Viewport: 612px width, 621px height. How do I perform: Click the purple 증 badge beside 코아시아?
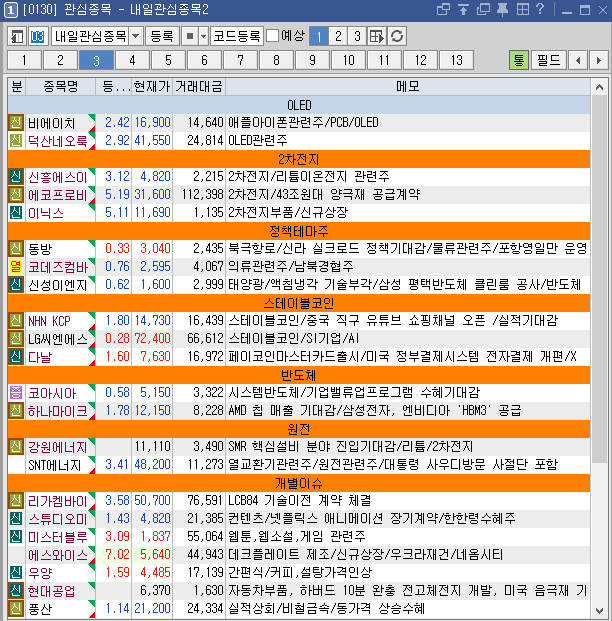pos(16,393)
